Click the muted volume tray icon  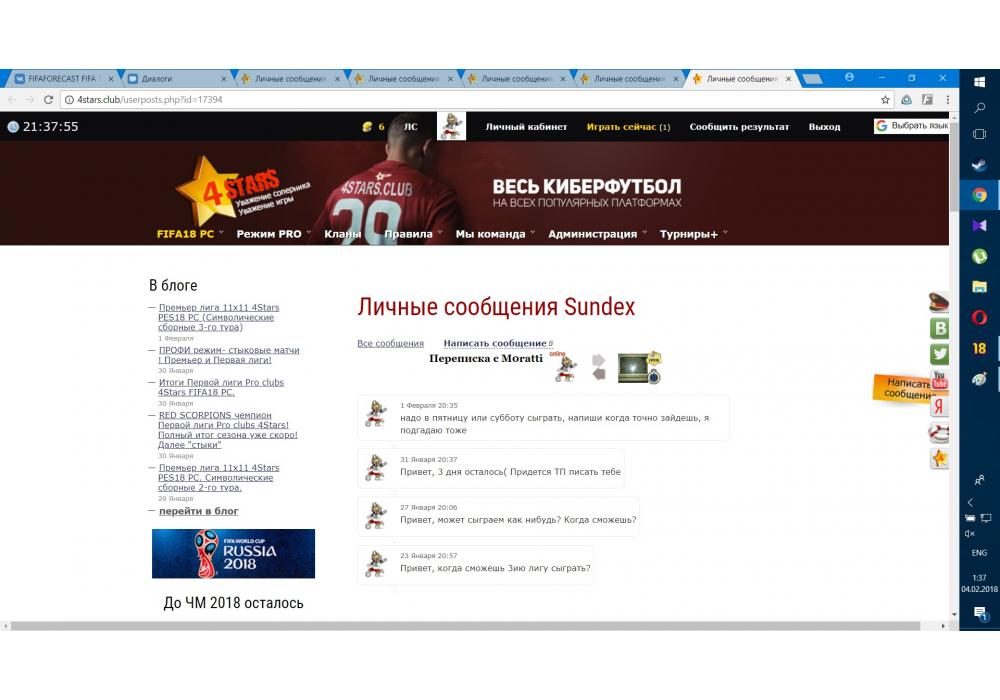pyautogui.click(x=970, y=534)
